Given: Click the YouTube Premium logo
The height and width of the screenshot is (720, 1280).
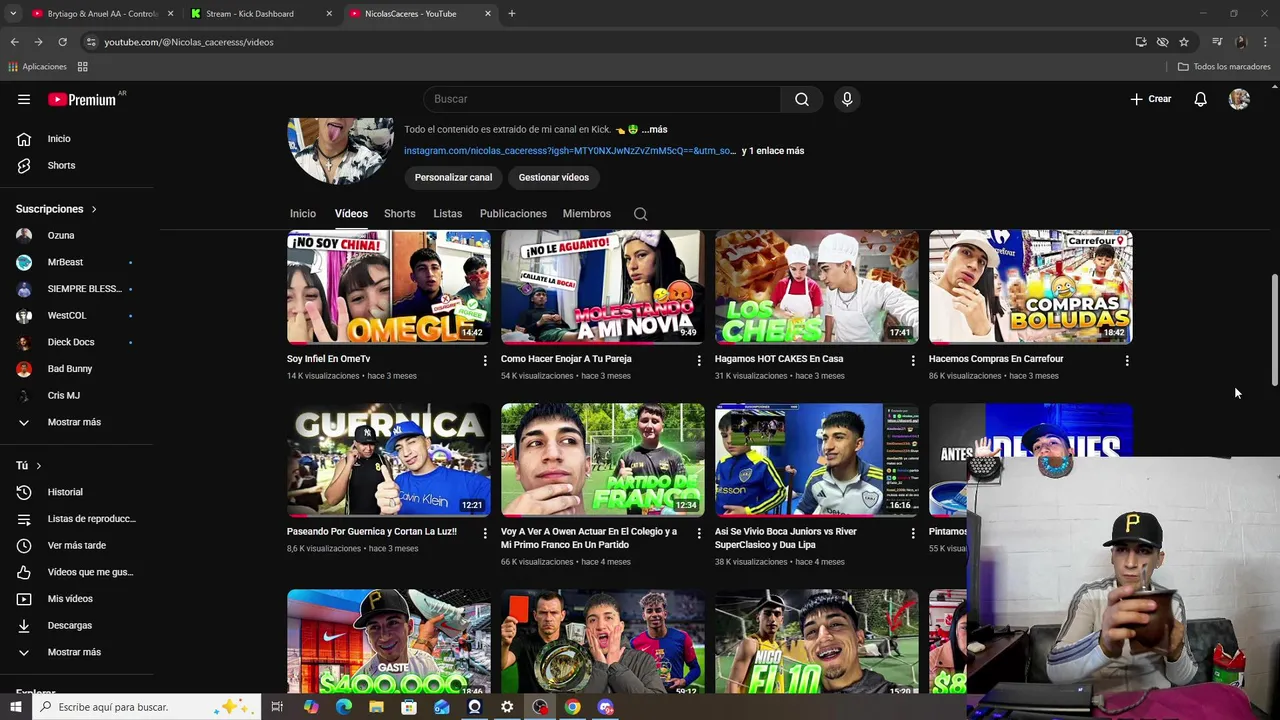Looking at the screenshot, I should (84, 99).
